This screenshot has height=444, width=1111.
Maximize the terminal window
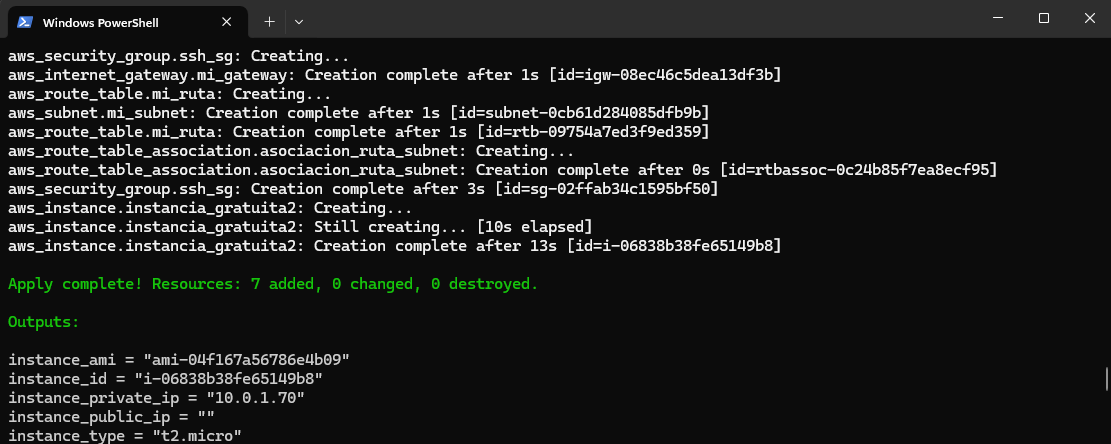[x=1044, y=18]
